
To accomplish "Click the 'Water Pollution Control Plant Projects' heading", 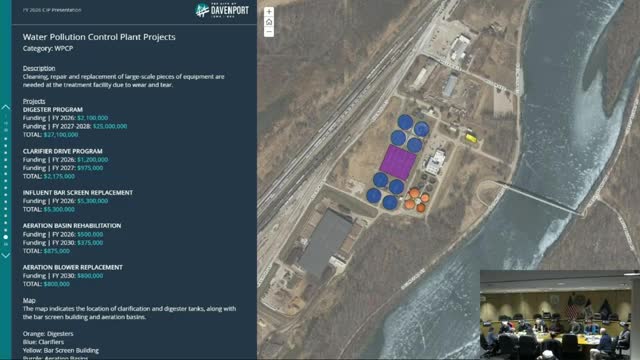I will 99,37.
